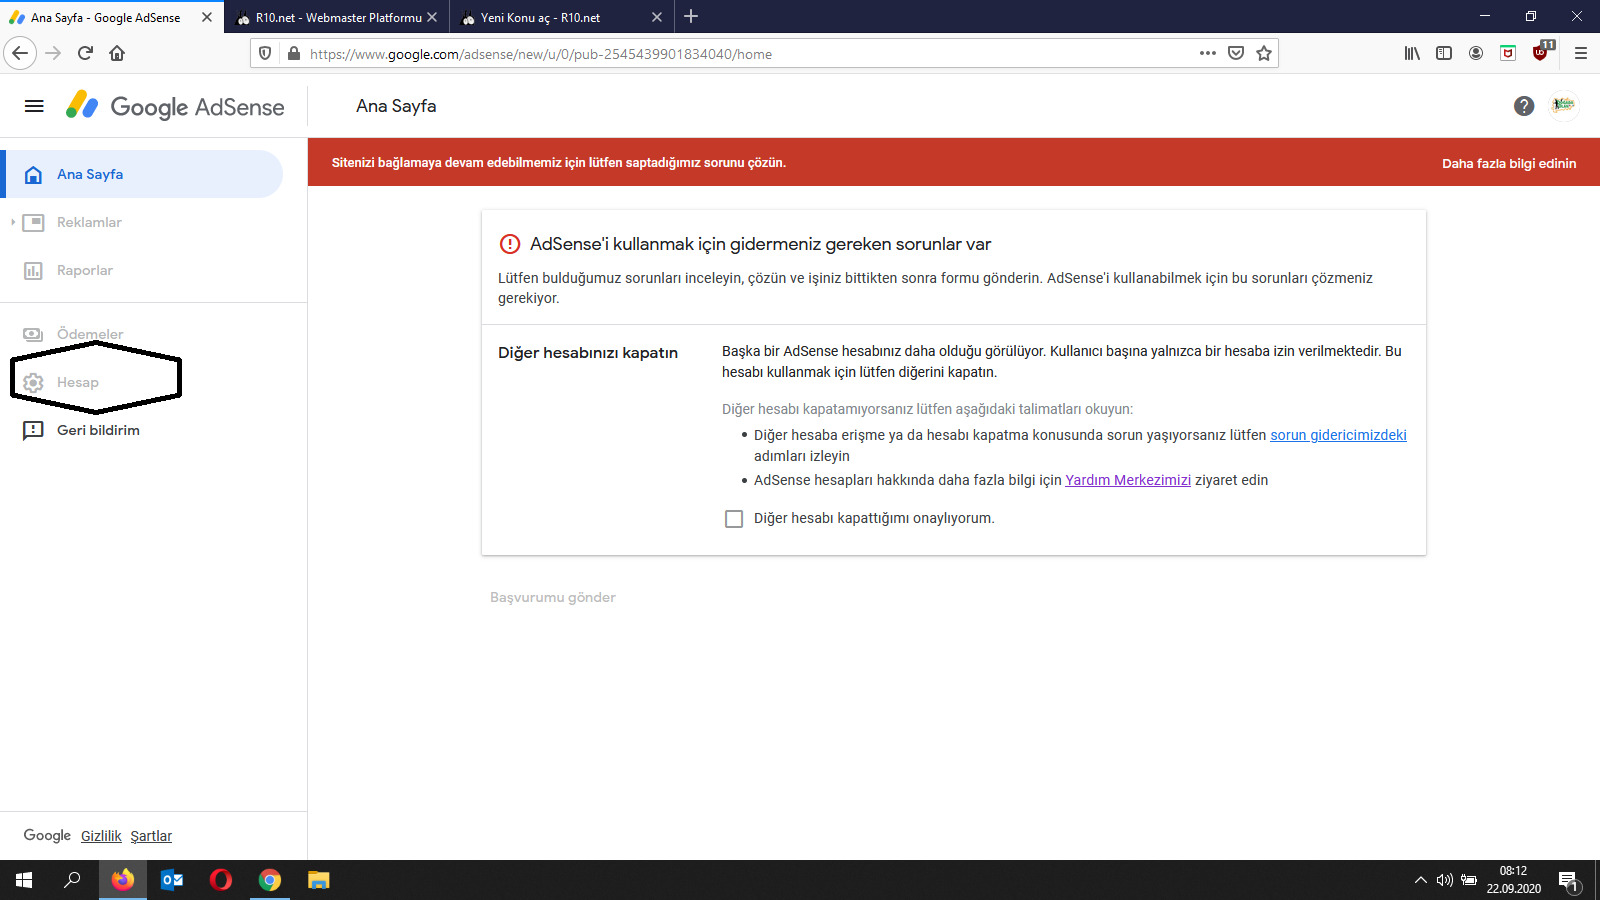Open the Windows notification center

(1568, 881)
